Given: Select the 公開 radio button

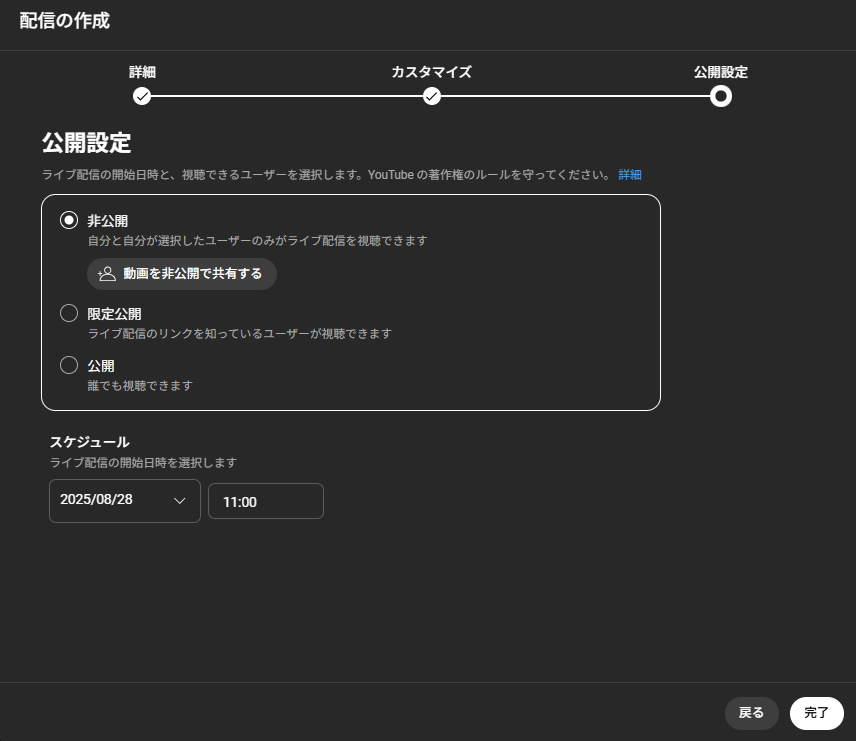Looking at the screenshot, I should (x=69, y=365).
